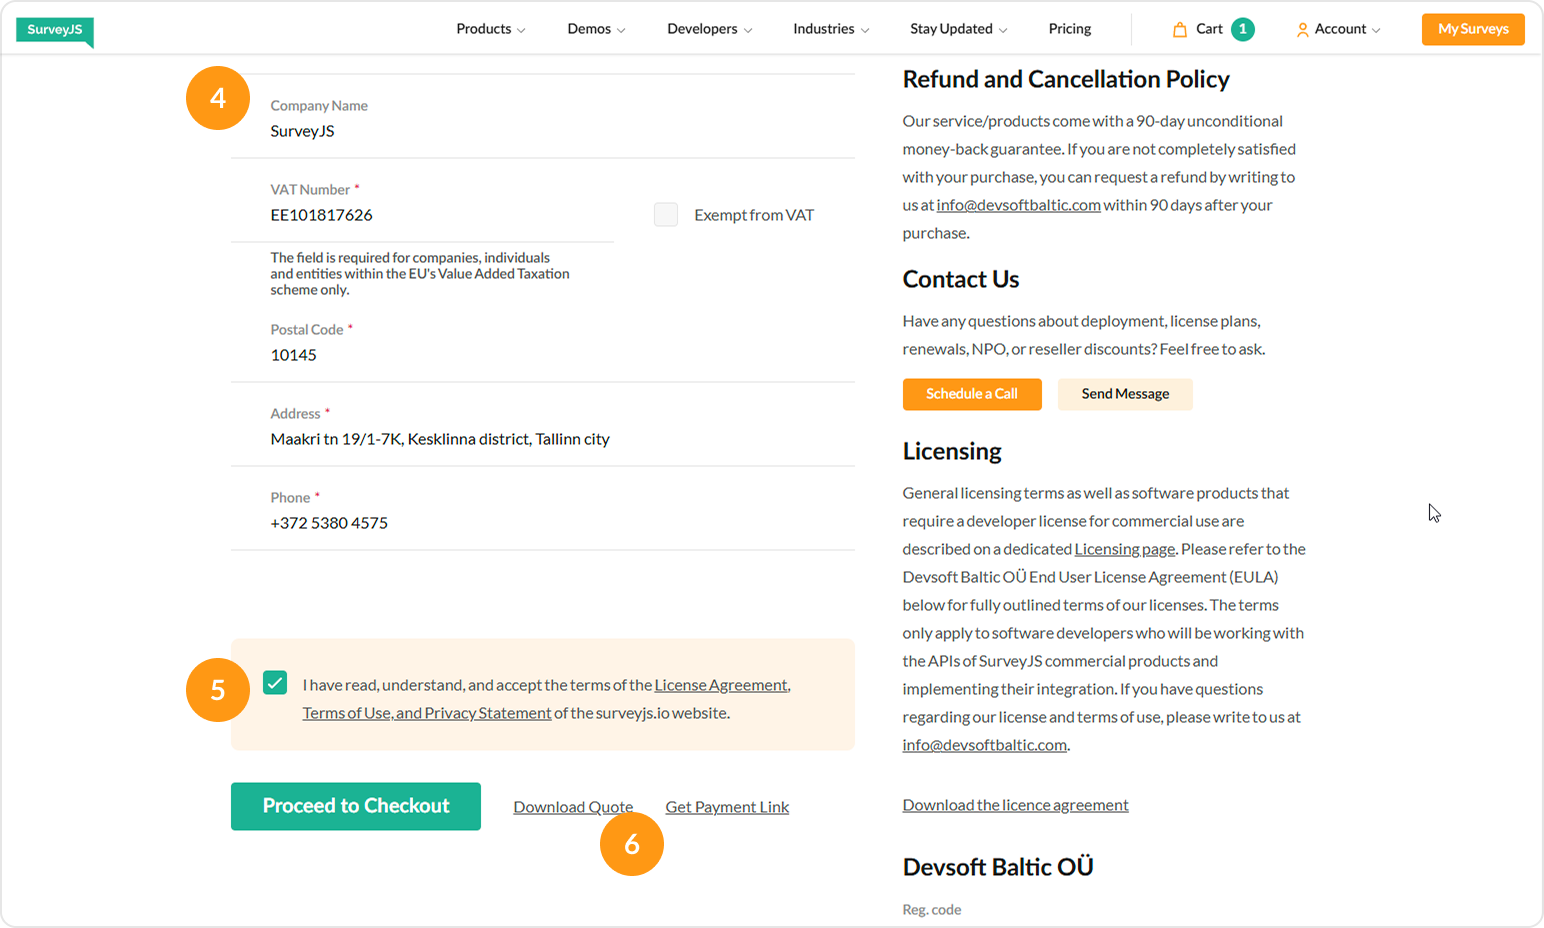
Task: Click the Schedule a Call button
Action: point(971,394)
